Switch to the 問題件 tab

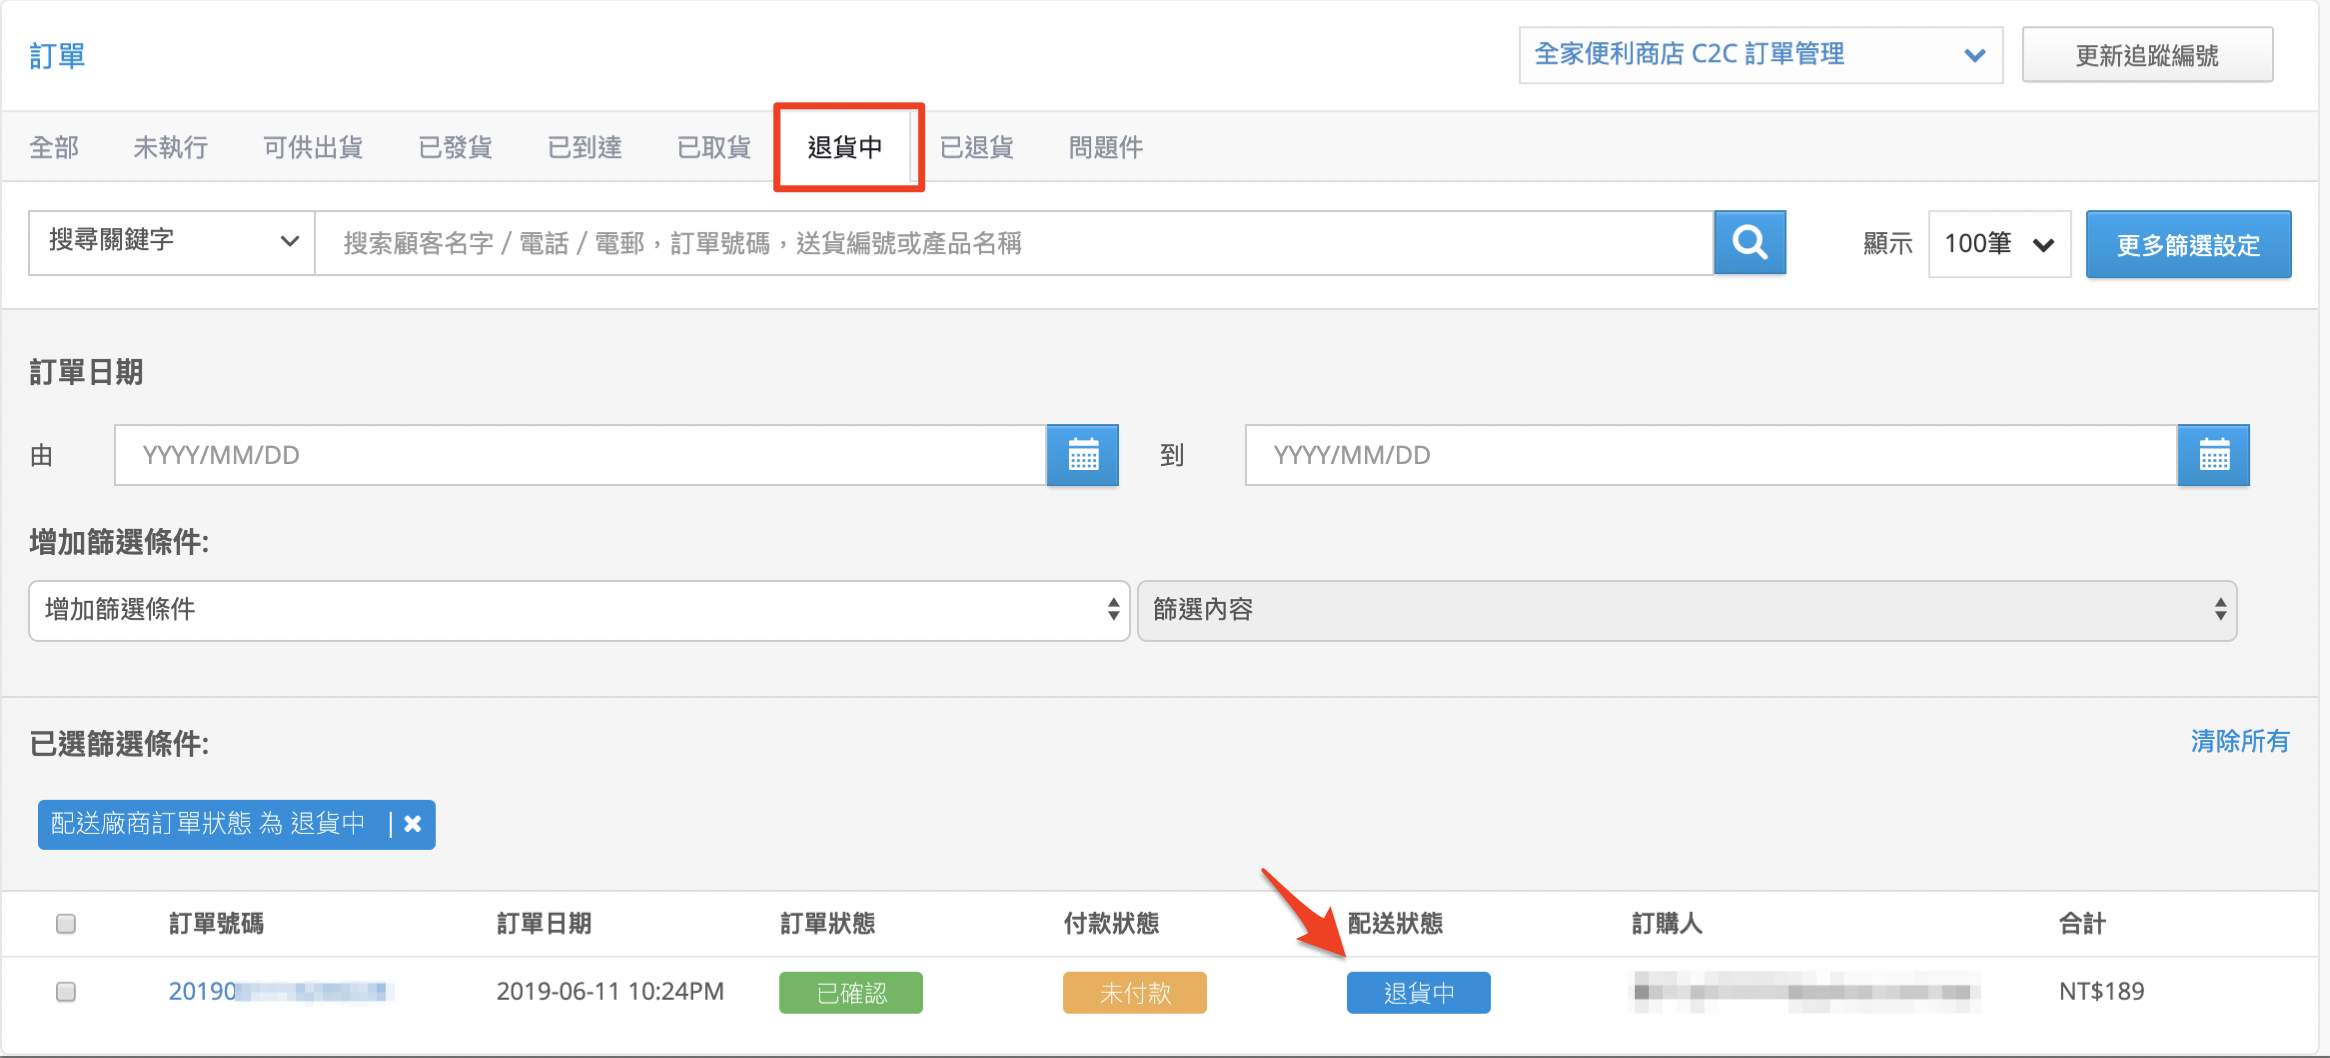point(1105,147)
